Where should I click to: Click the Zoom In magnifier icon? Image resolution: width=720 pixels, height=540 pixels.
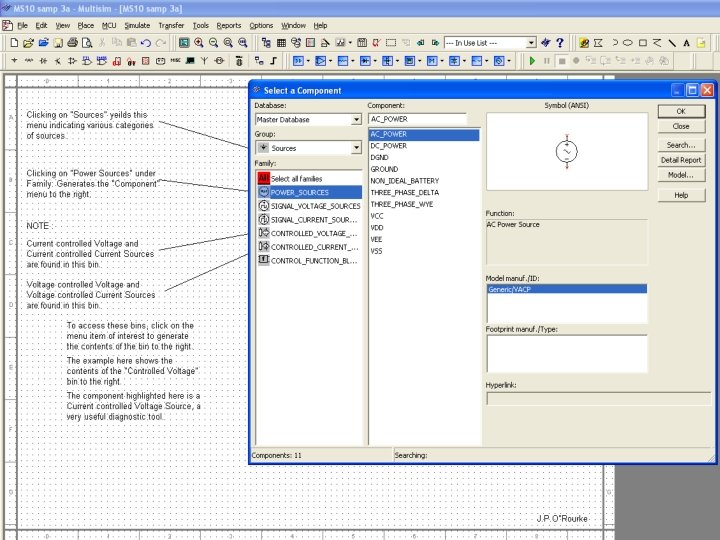[199, 43]
